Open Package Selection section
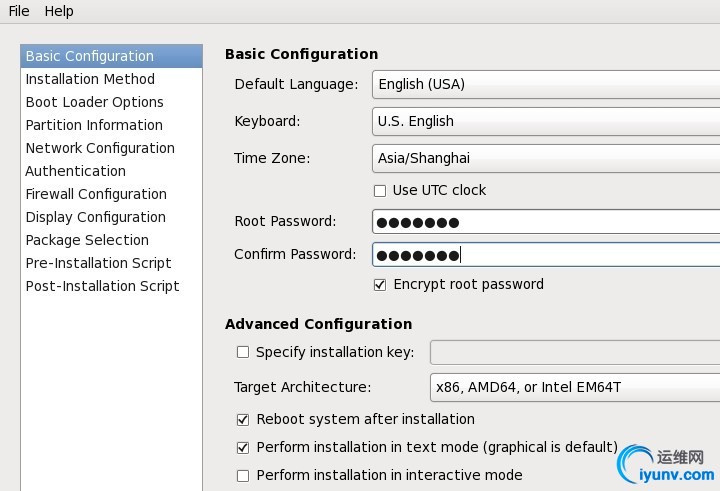Screen dimensions: 720x491 tap(87, 240)
